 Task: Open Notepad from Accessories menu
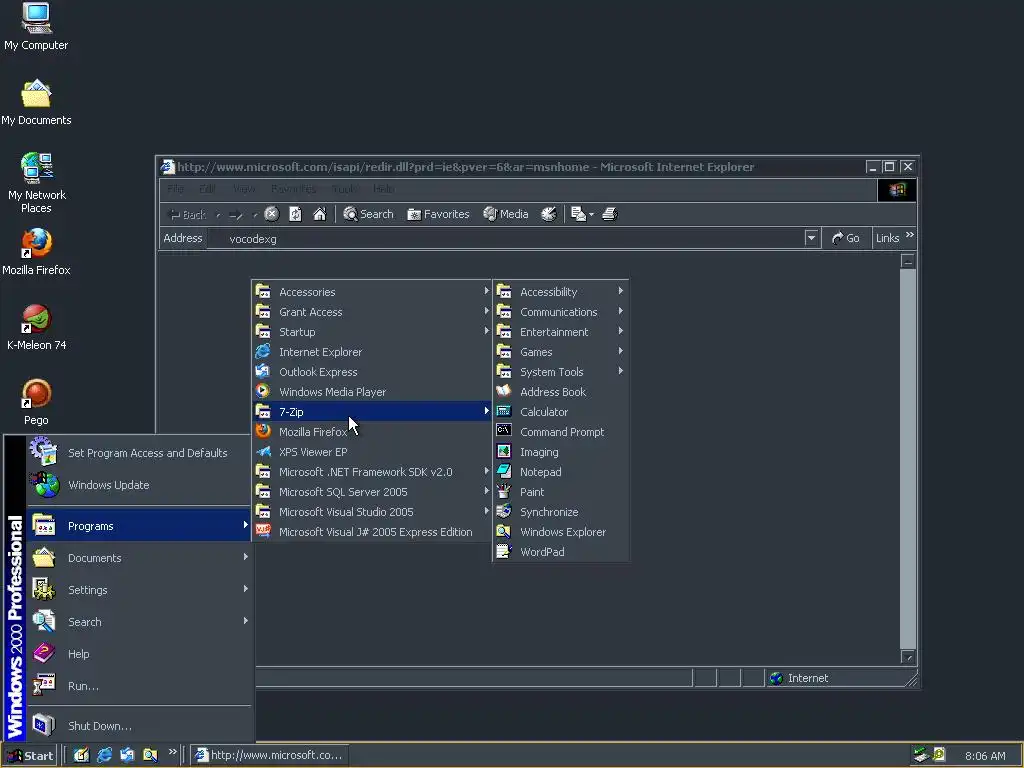[561, 472]
